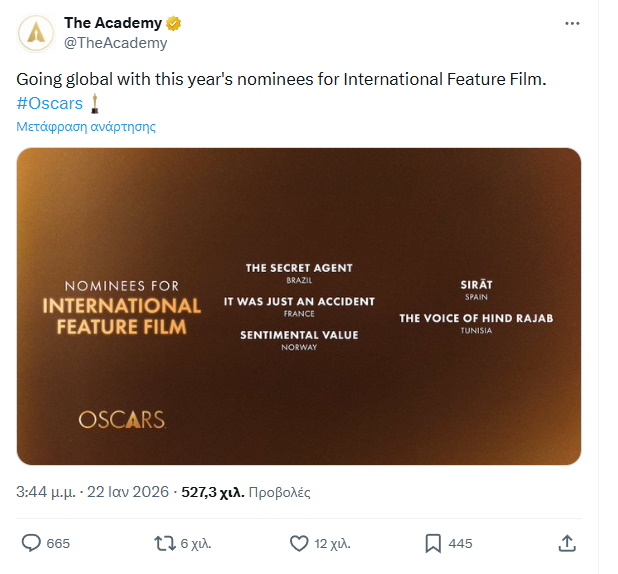Click the gold verified badge
The height and width of the screenshot is (574, 618).
pos(173,23)
